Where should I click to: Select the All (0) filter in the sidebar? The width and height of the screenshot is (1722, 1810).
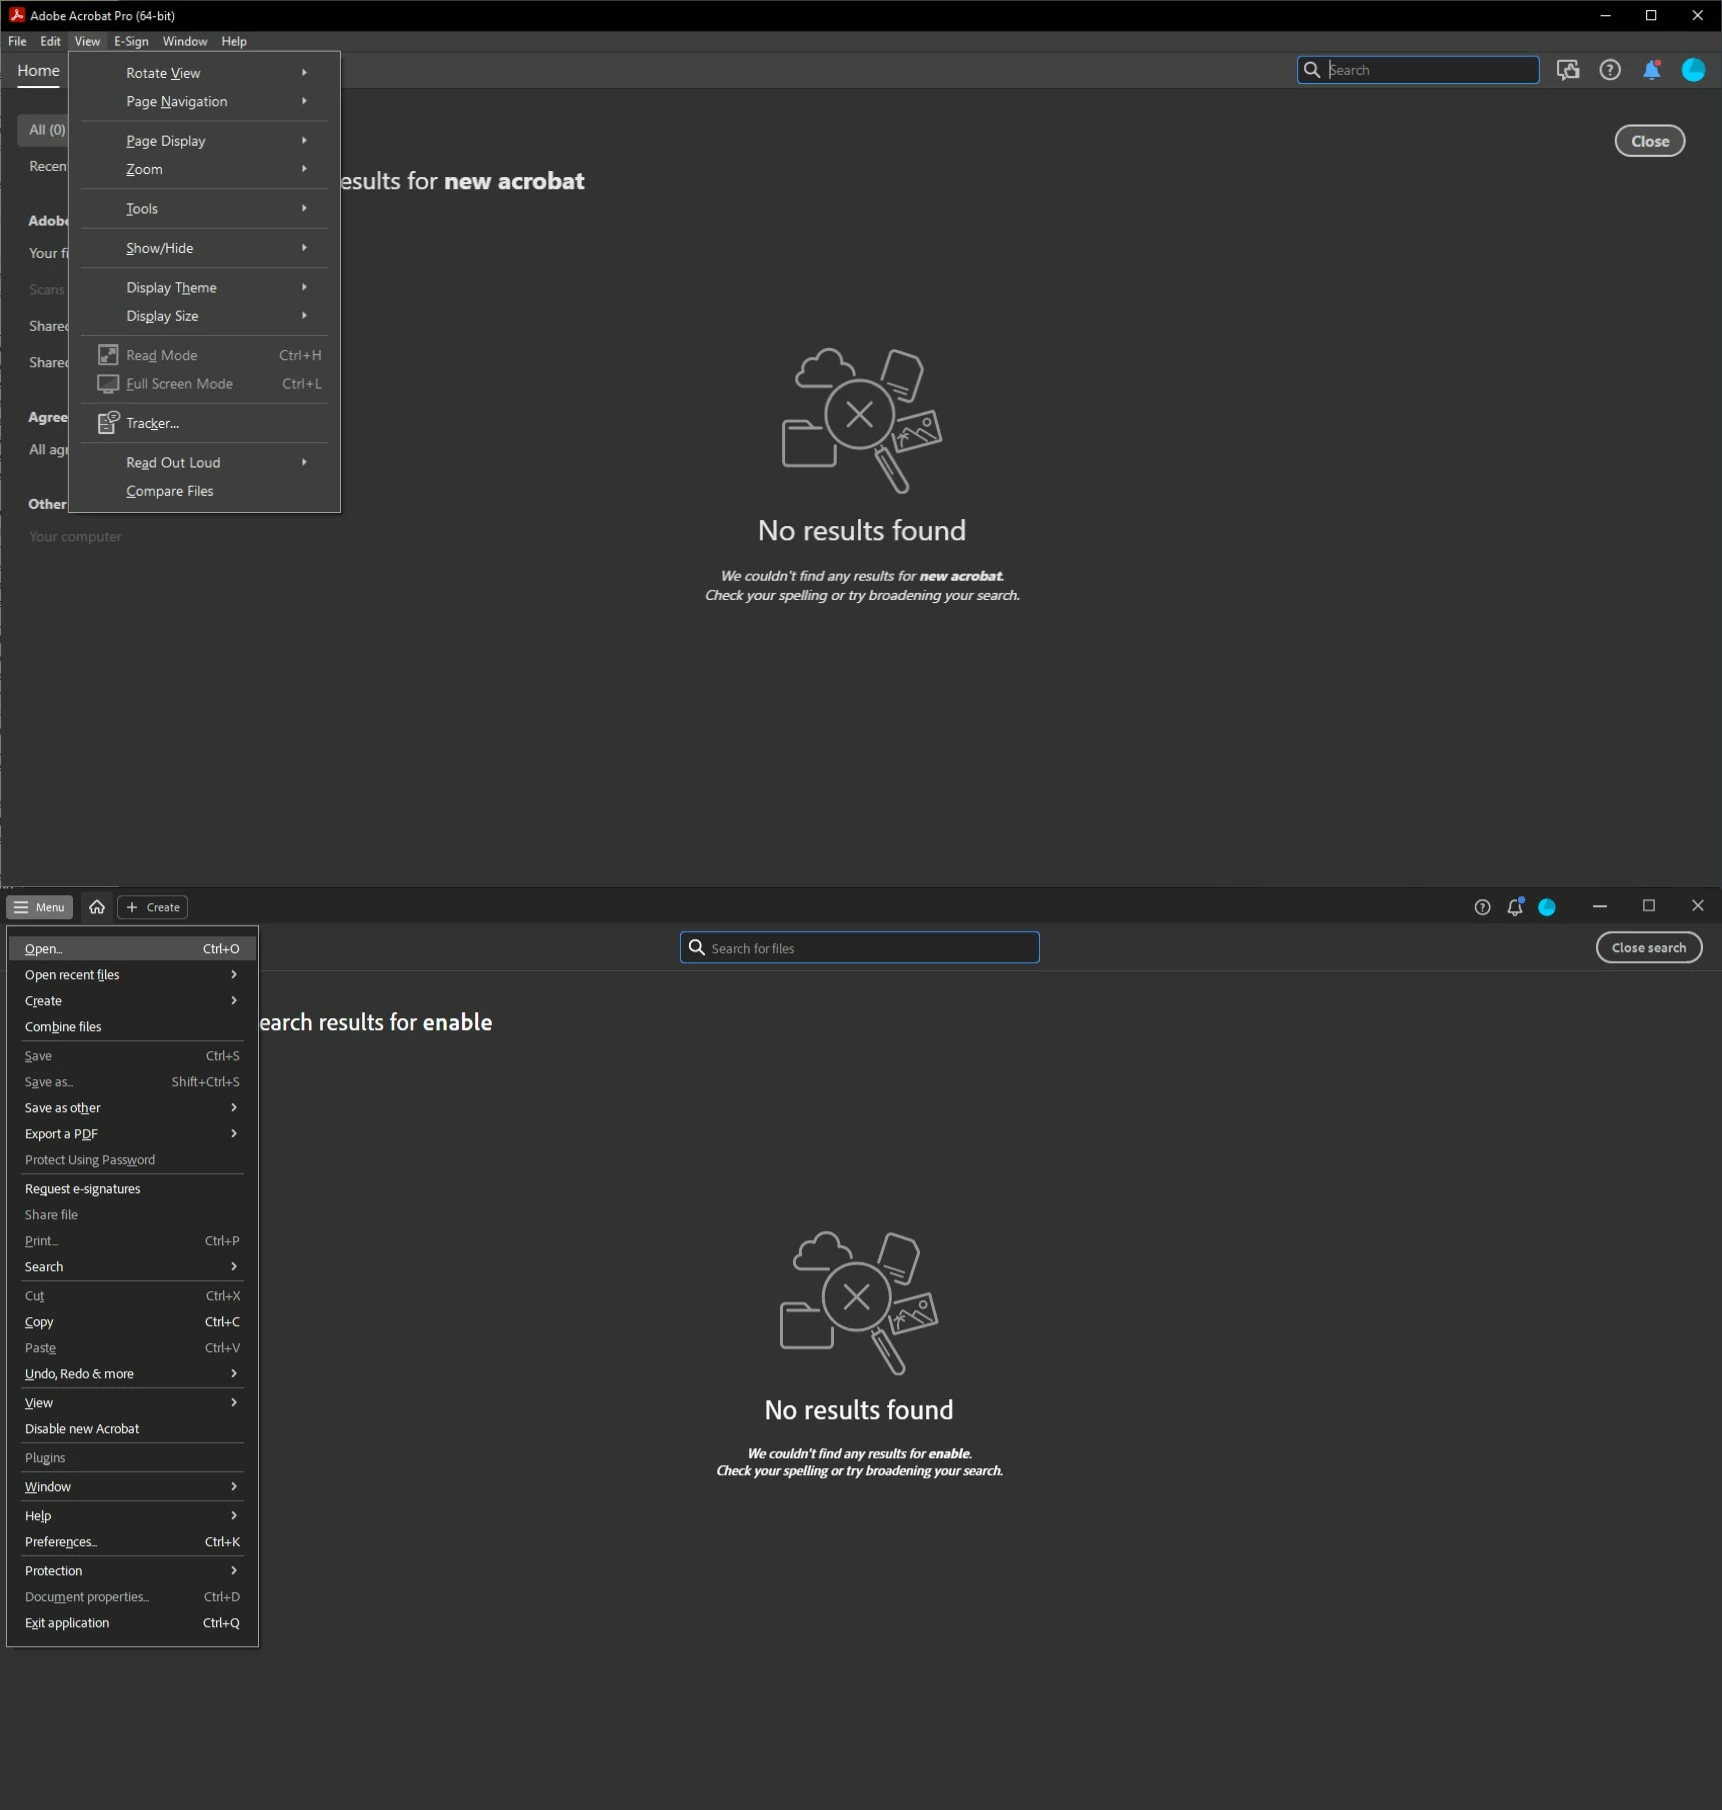coord(43,130)
